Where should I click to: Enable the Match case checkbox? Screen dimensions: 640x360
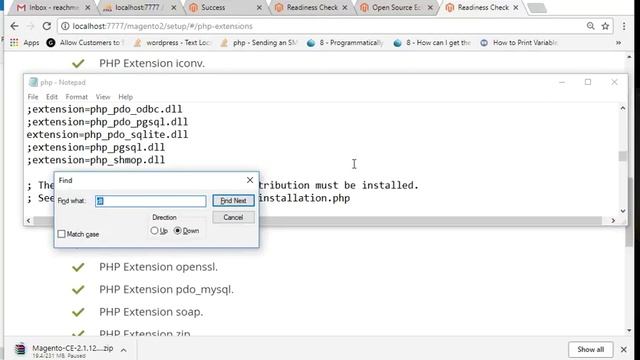[62, 234]
